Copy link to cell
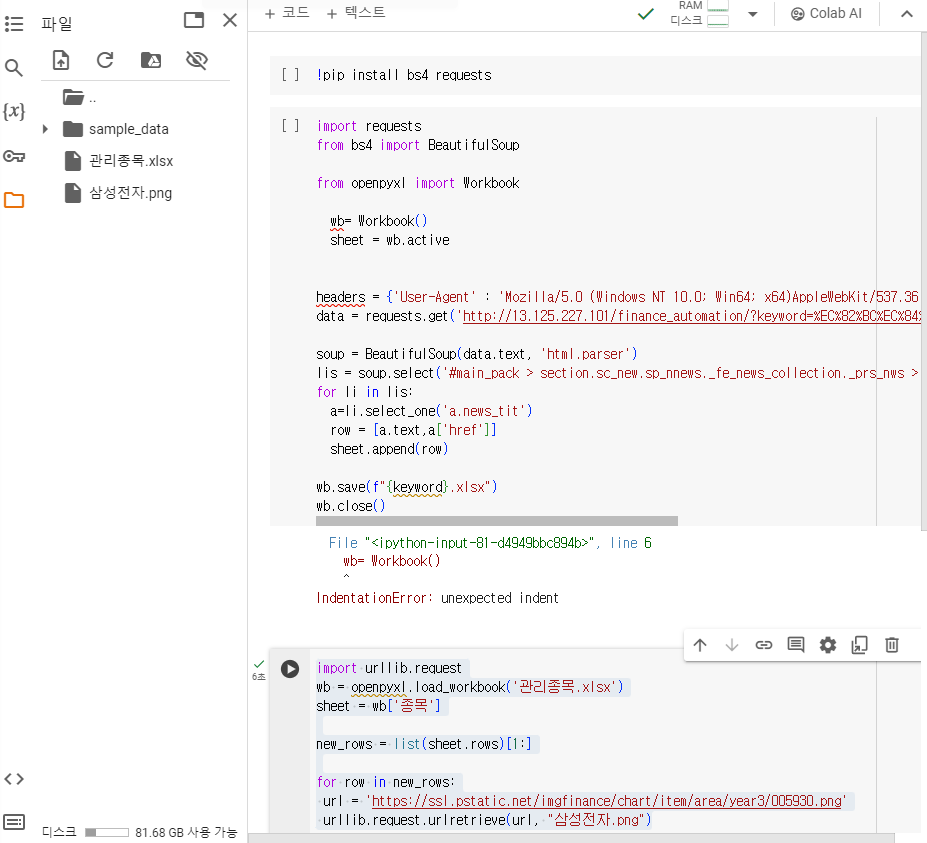 coord(764,645)
